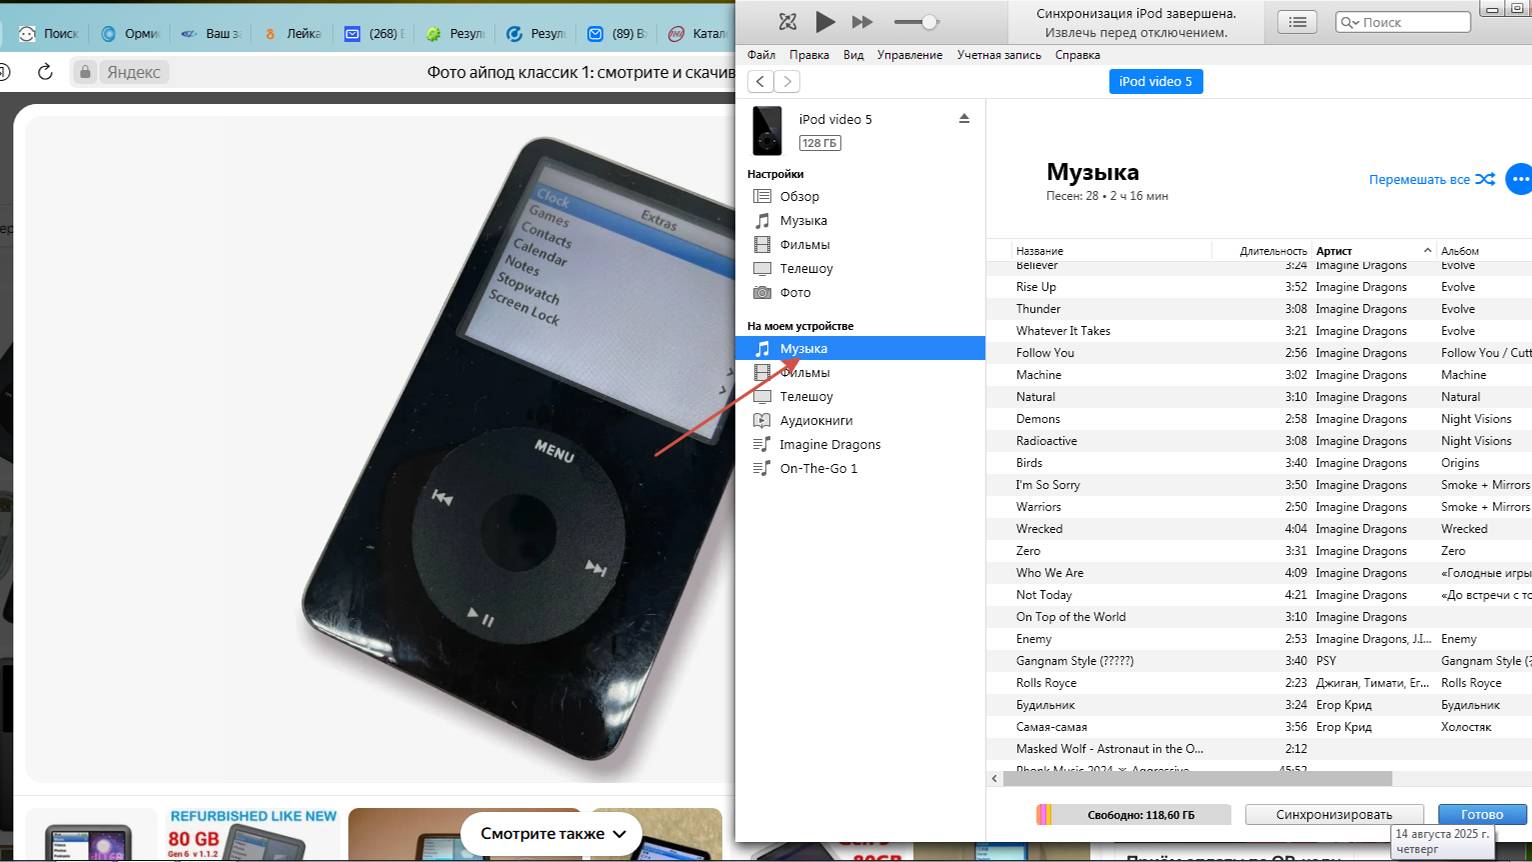Viewport: 1532px width, 862px height.
Task: Open the Imagine Dragons playlist
Action: click(x=830, y=445)
